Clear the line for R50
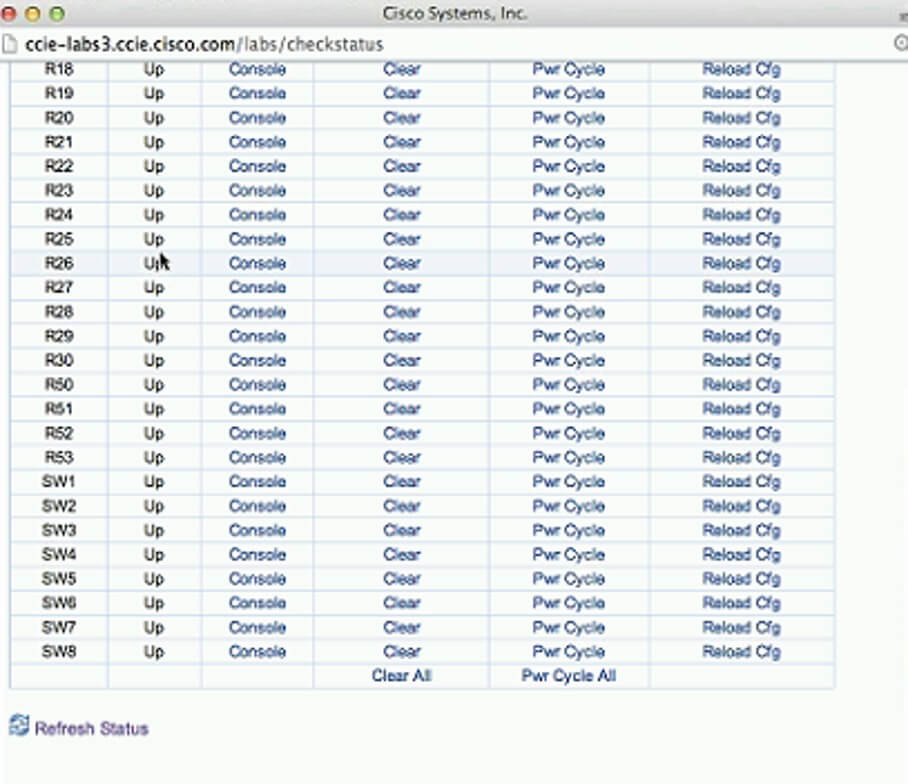 coord(401,385)
